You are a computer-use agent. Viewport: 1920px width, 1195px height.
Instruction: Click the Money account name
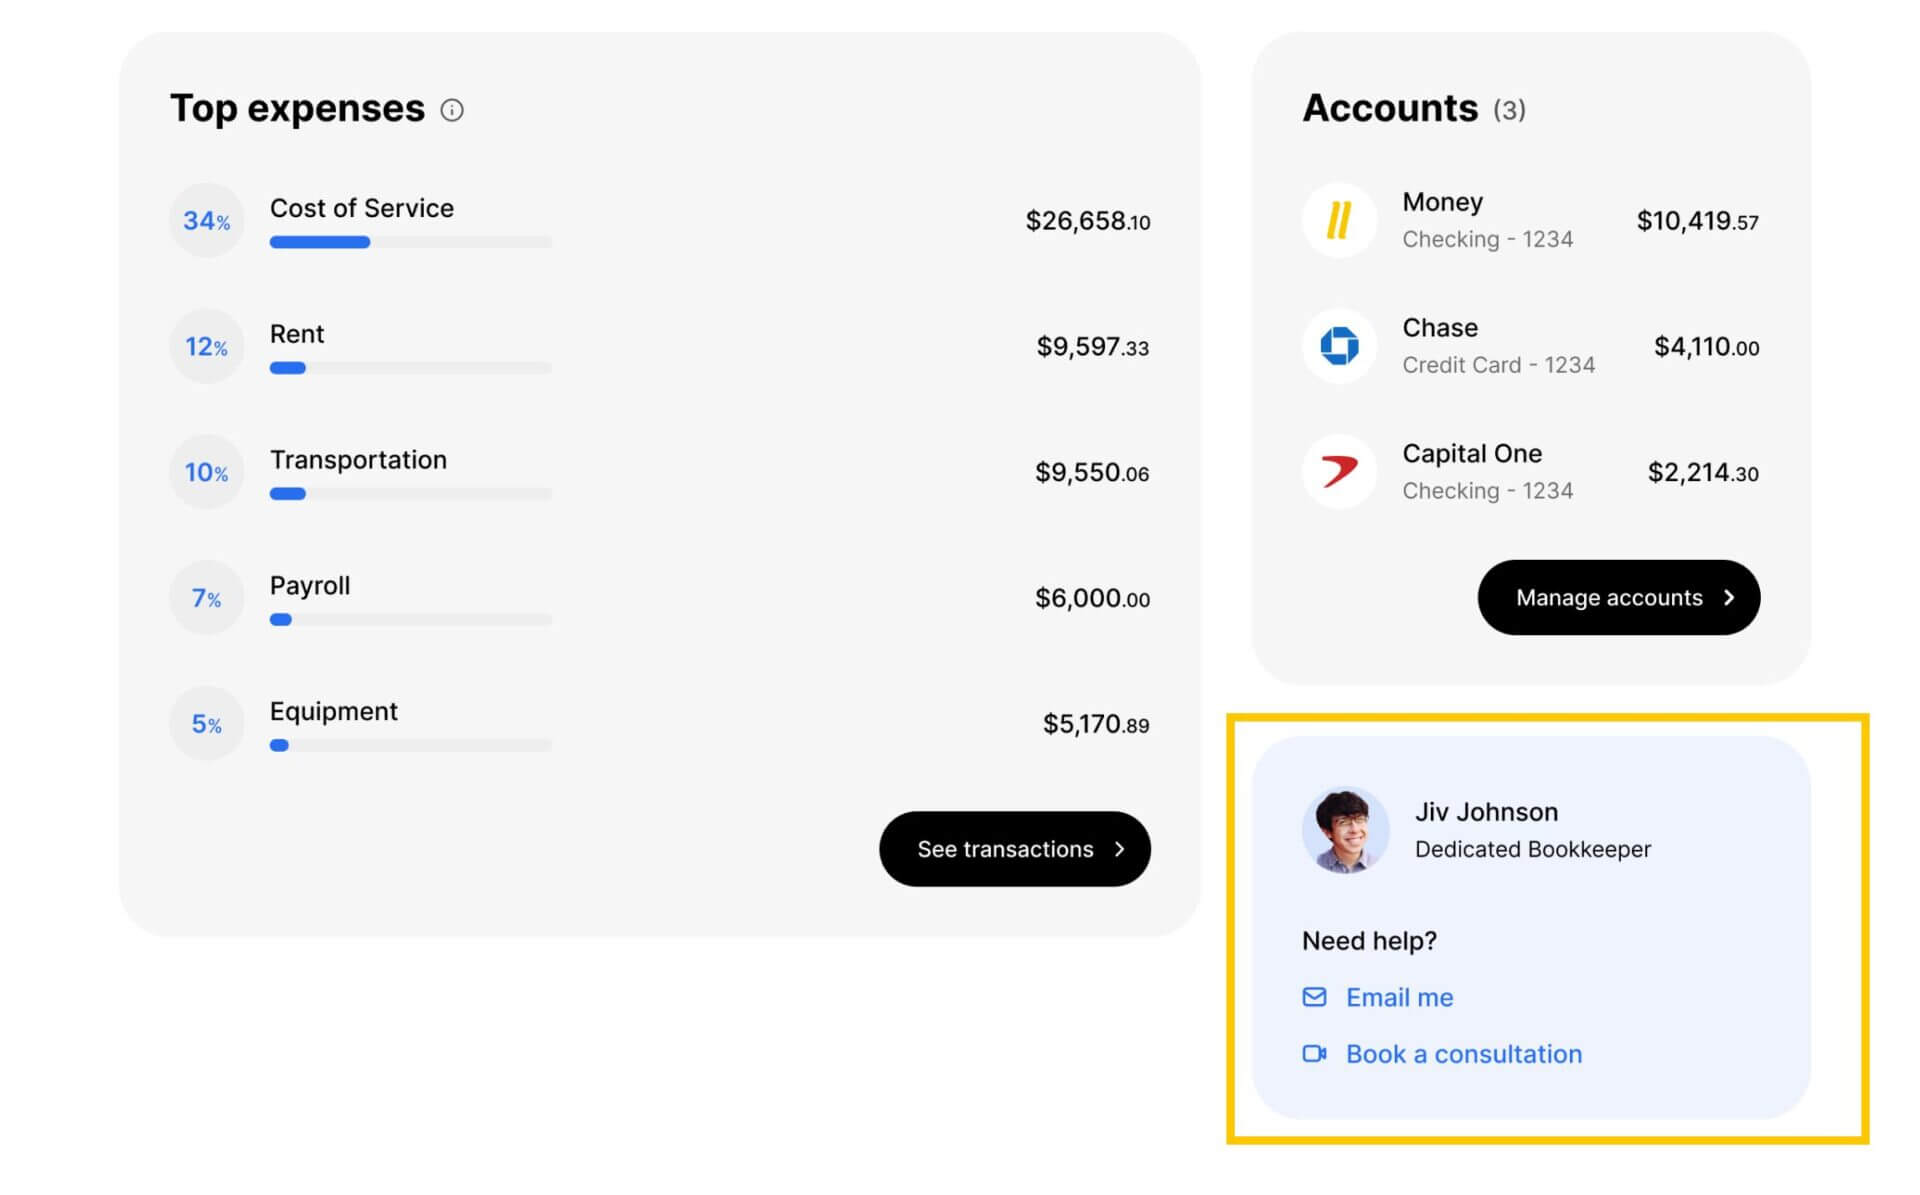point(1442,202)
